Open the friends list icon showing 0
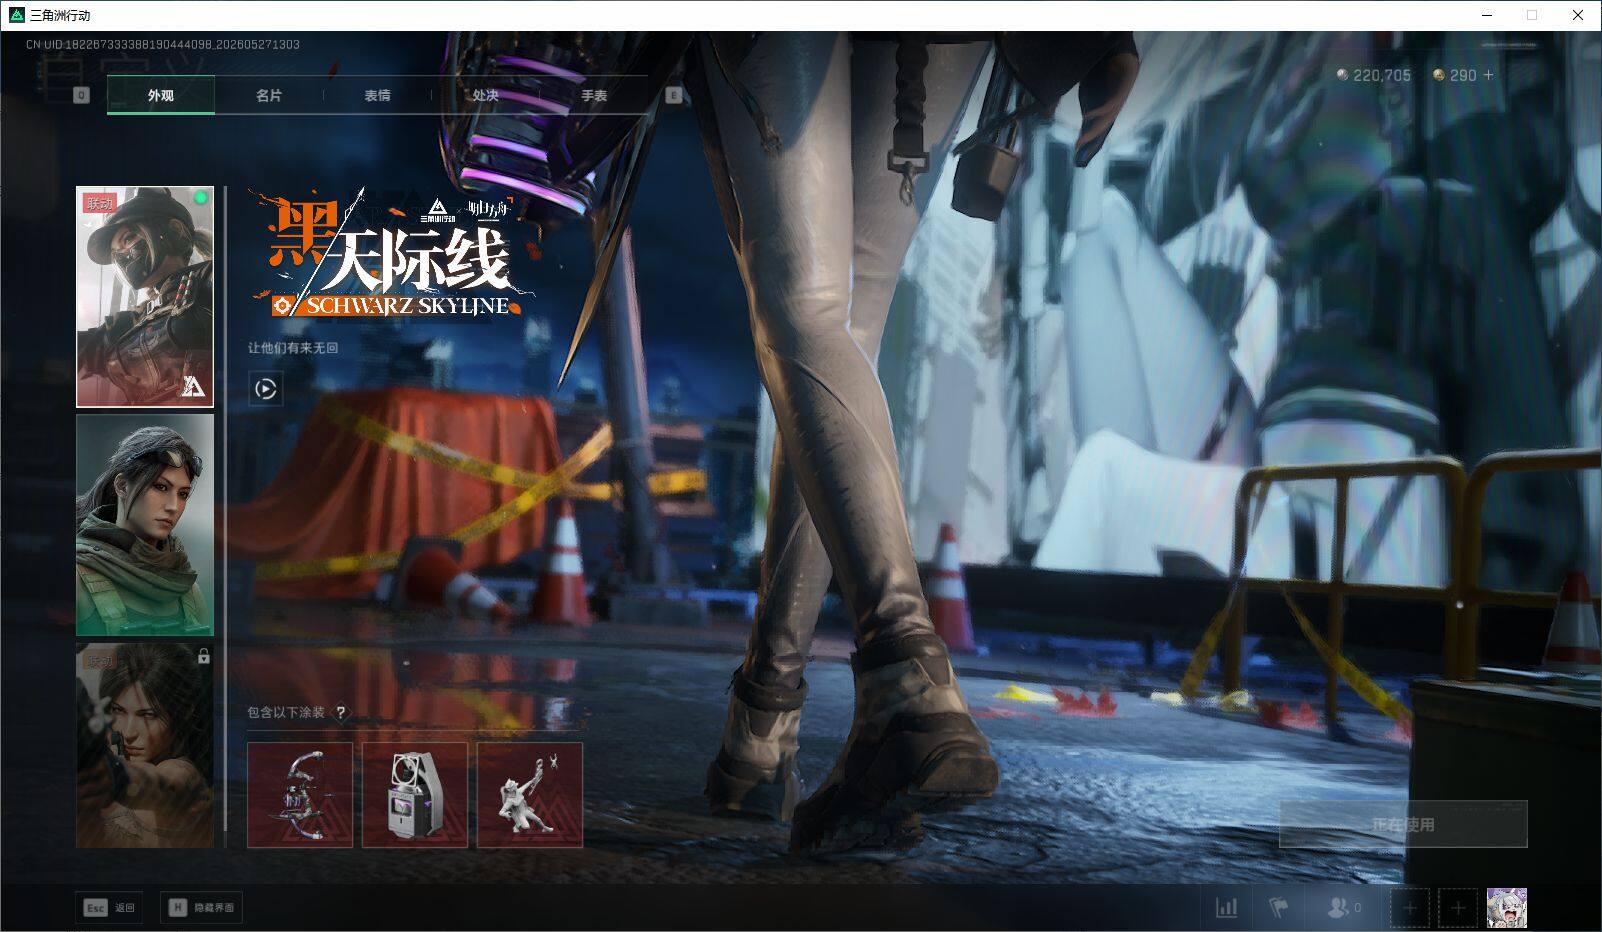Image resolution: width=1602 pixels, height=932 pixels. tap(1343, 907)
